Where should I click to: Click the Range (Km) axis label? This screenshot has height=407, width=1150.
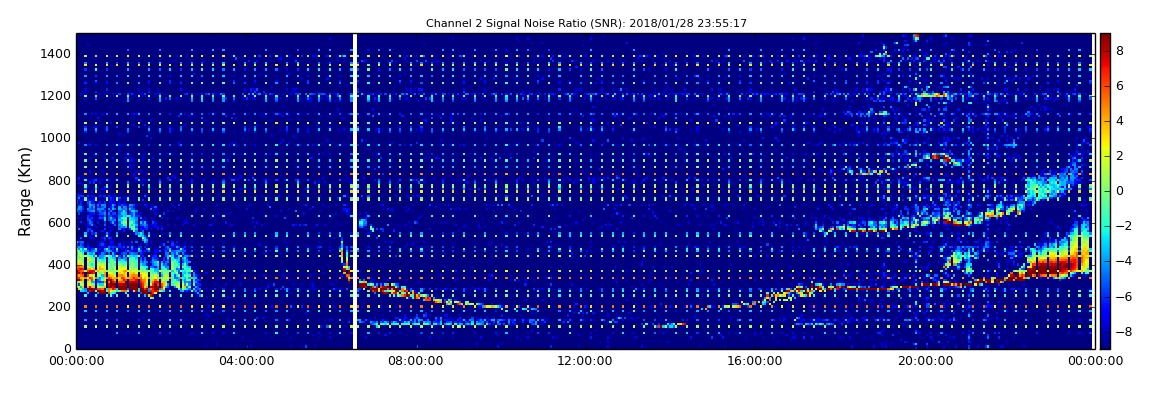[25, 191]
